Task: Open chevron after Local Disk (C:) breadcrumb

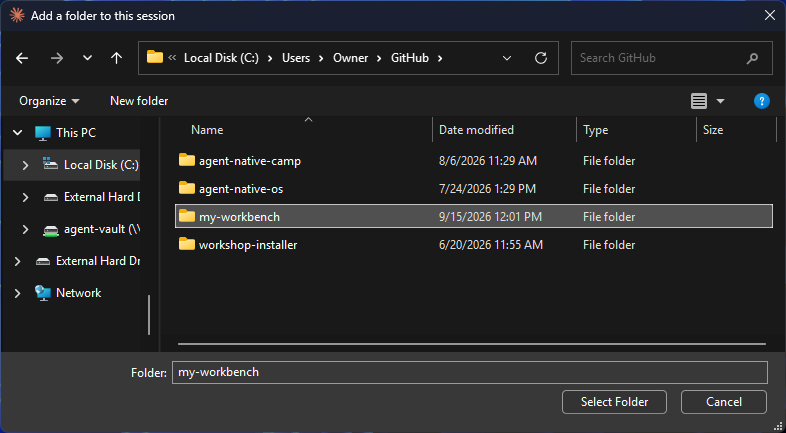Action: coord(270,58)
